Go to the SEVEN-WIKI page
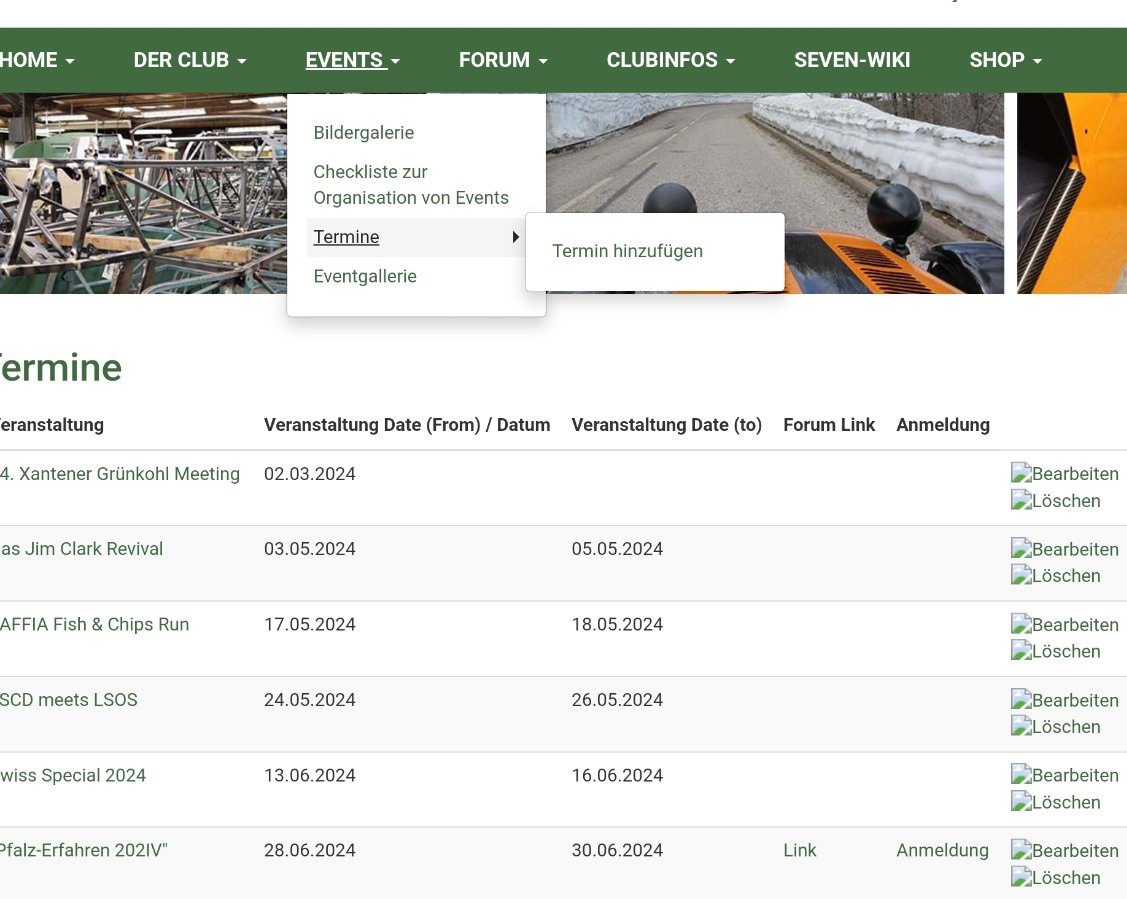 tap(852, 60)
